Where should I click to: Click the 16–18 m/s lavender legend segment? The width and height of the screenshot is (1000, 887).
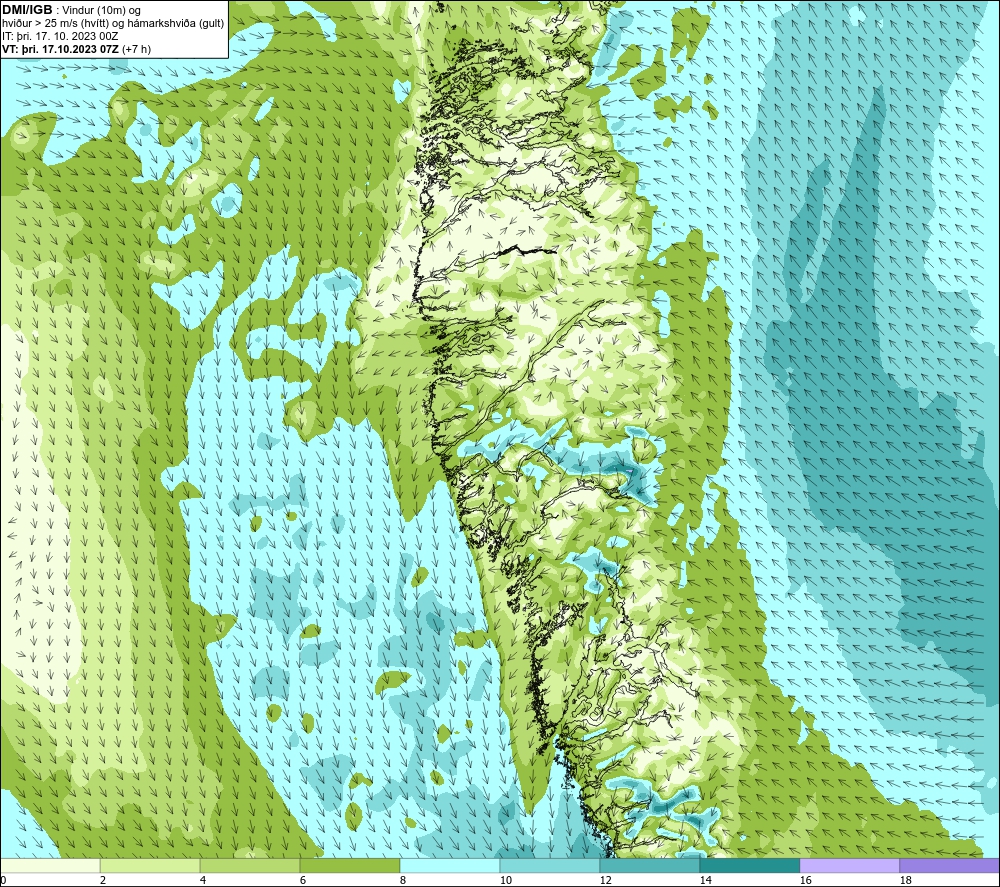point(849,865)
